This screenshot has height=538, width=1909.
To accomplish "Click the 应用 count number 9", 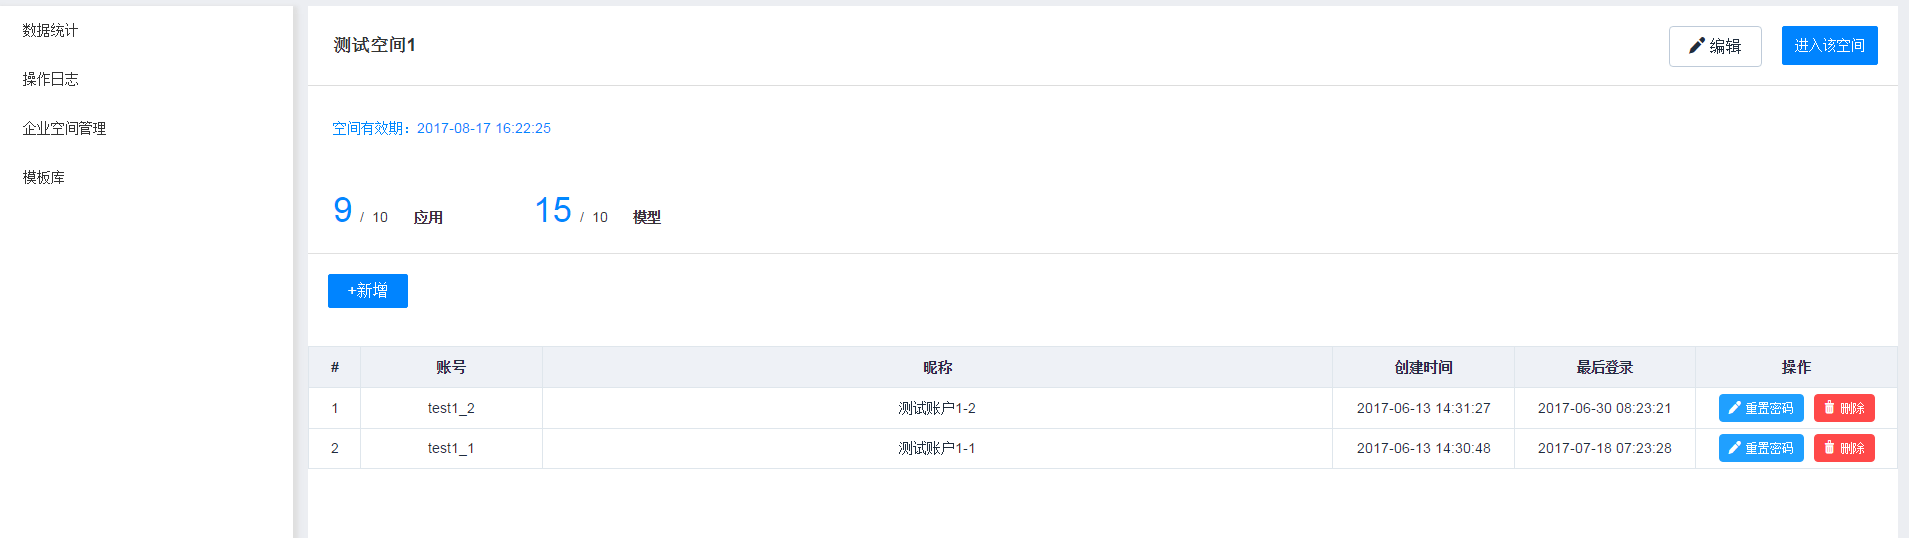I will (343, 210).
